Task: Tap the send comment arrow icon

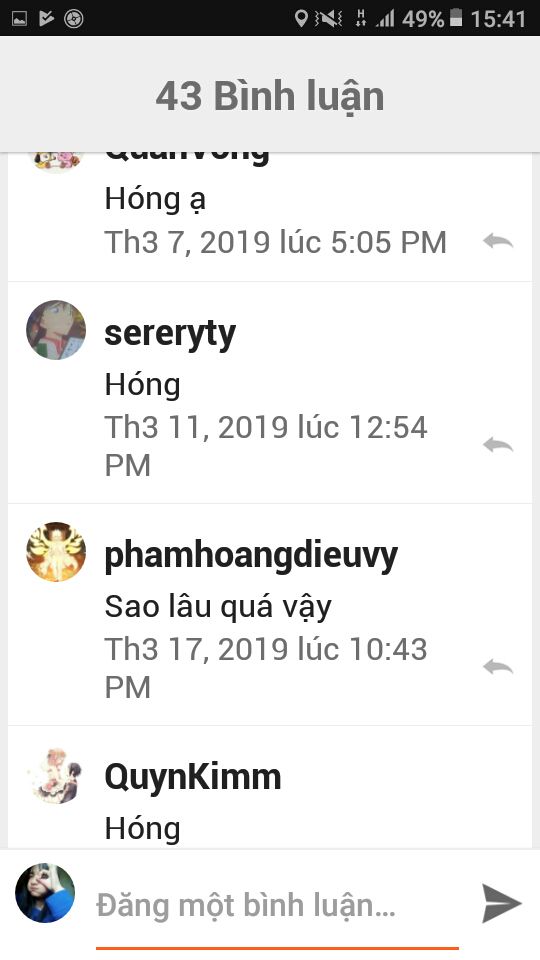Action: coord(501,903)
